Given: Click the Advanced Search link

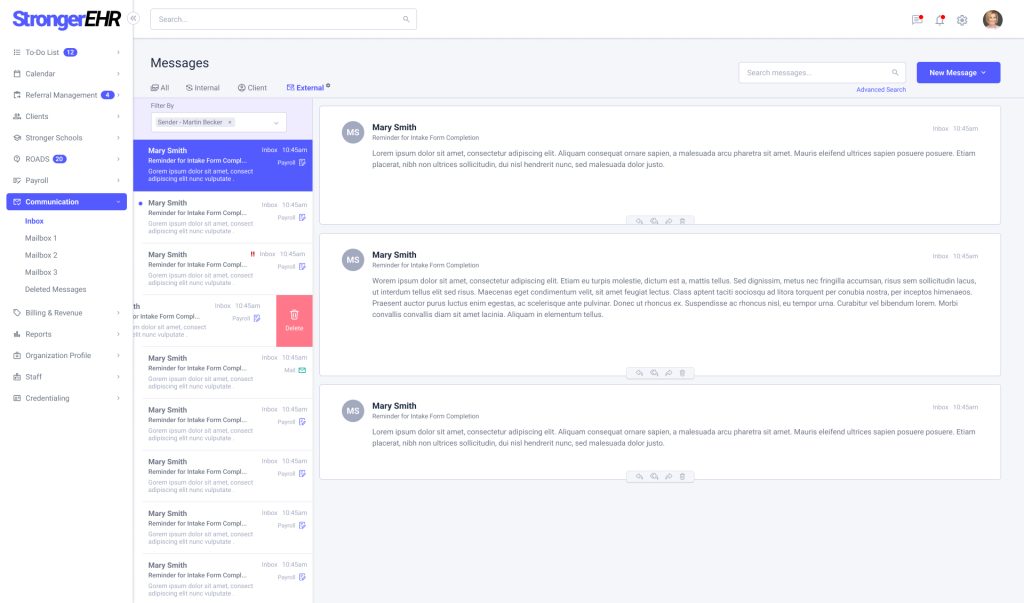Looking at the screenshot, I should pos(881,90).
